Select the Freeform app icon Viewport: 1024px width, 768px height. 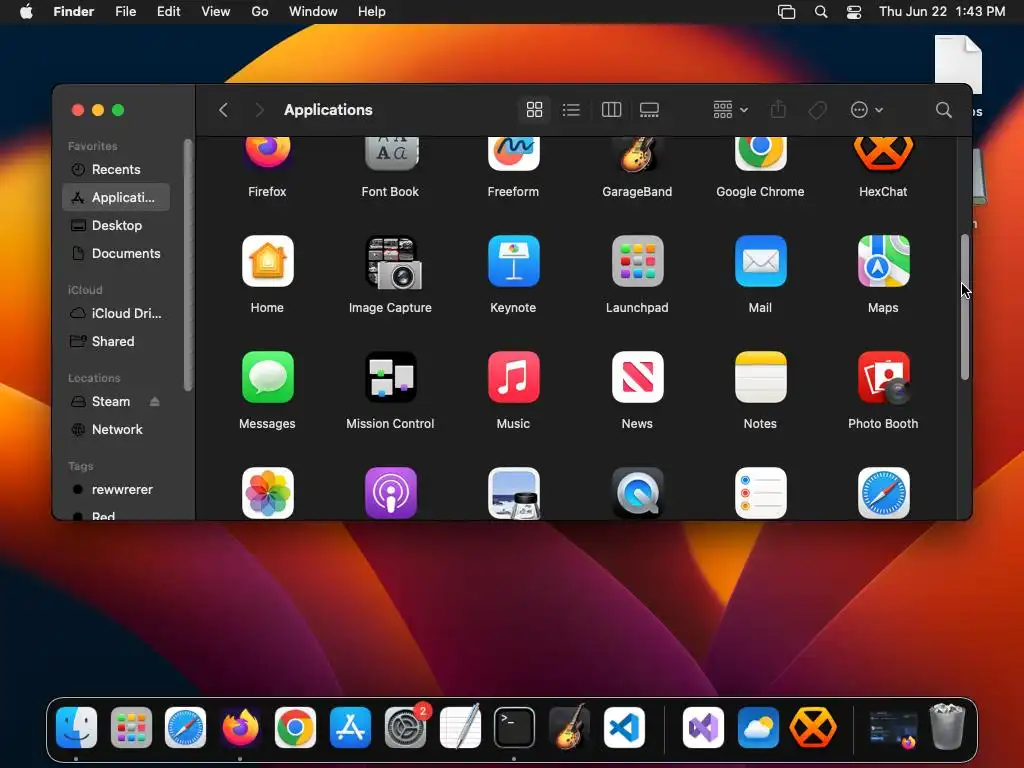513,153
